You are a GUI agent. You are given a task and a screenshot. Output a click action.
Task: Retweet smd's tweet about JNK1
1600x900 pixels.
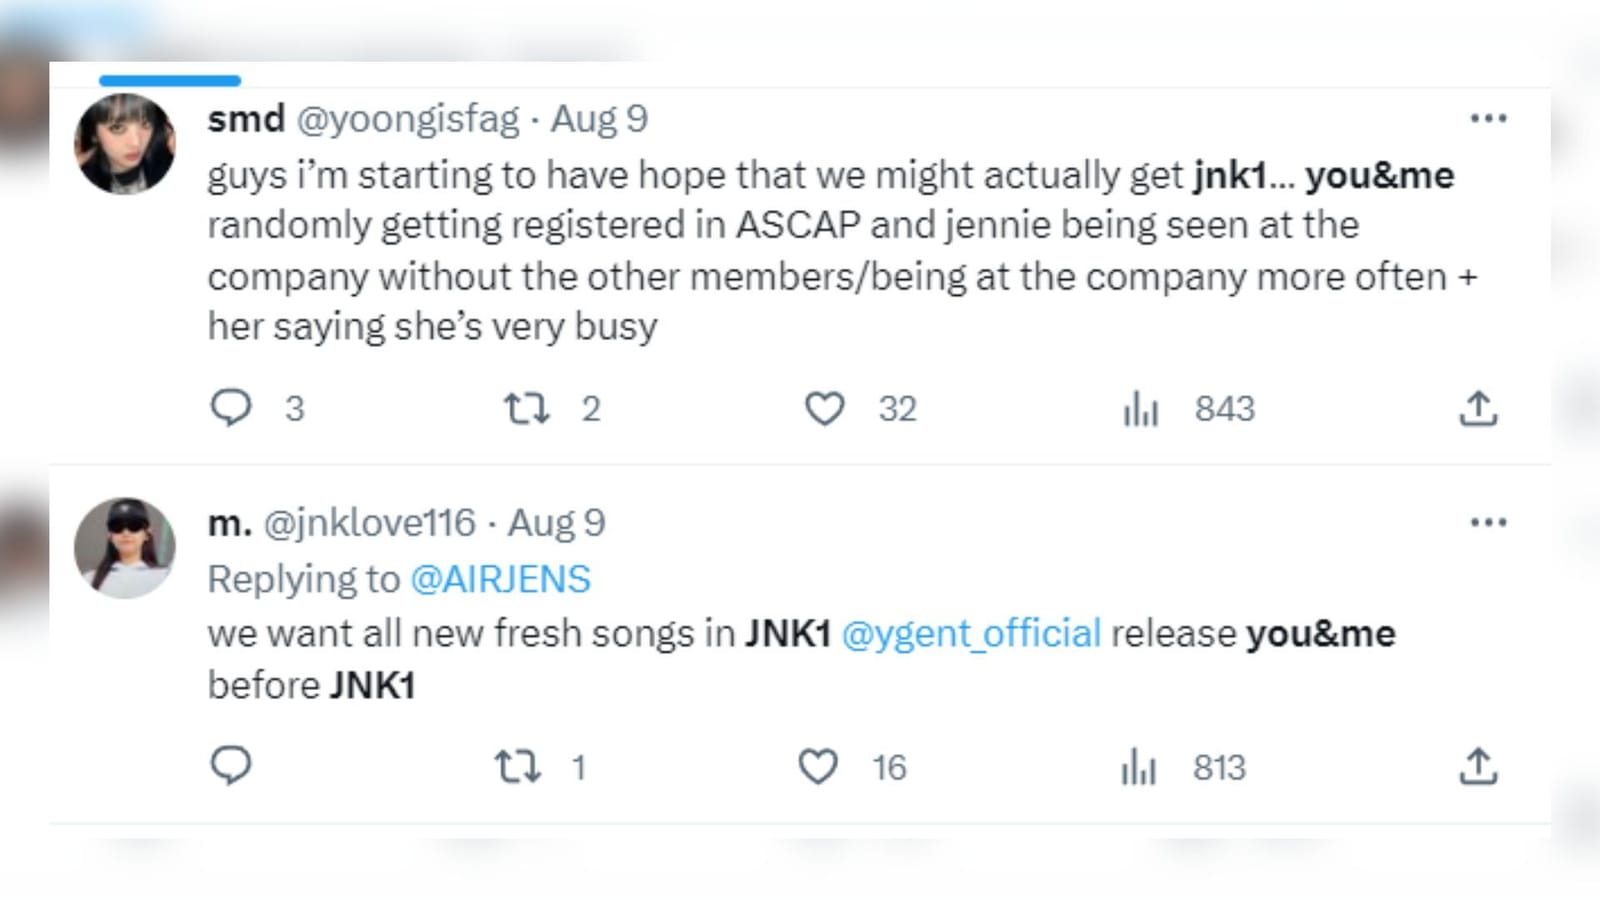click(528, 407)
